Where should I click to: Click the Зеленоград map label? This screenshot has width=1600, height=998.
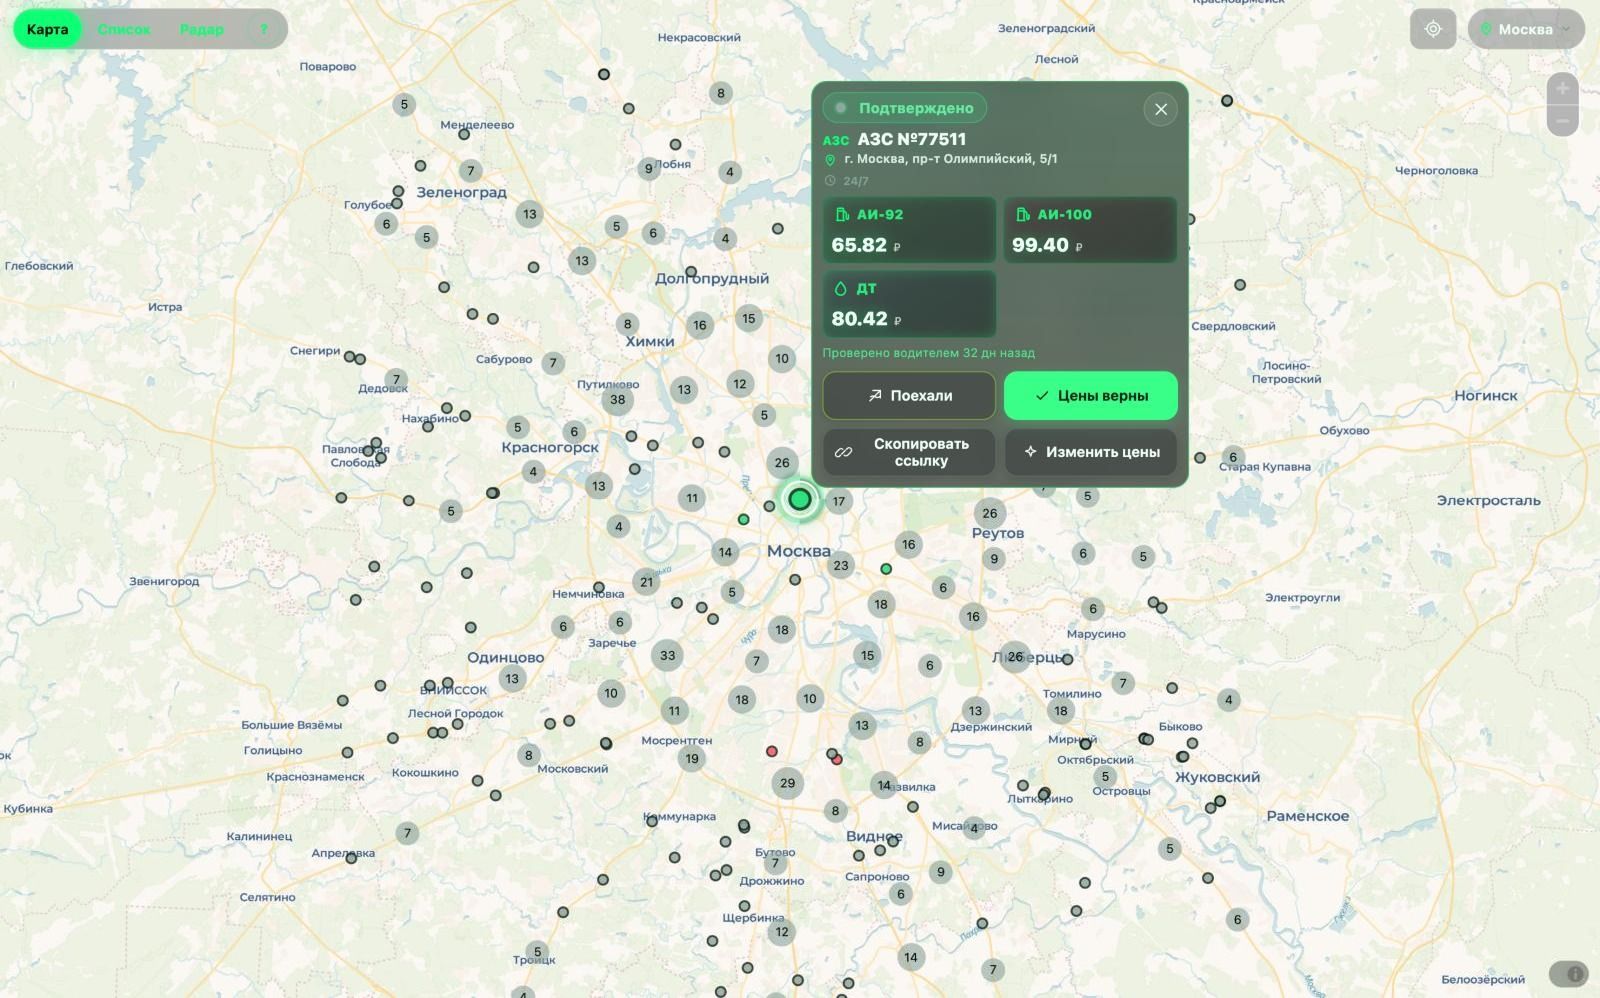461,192
